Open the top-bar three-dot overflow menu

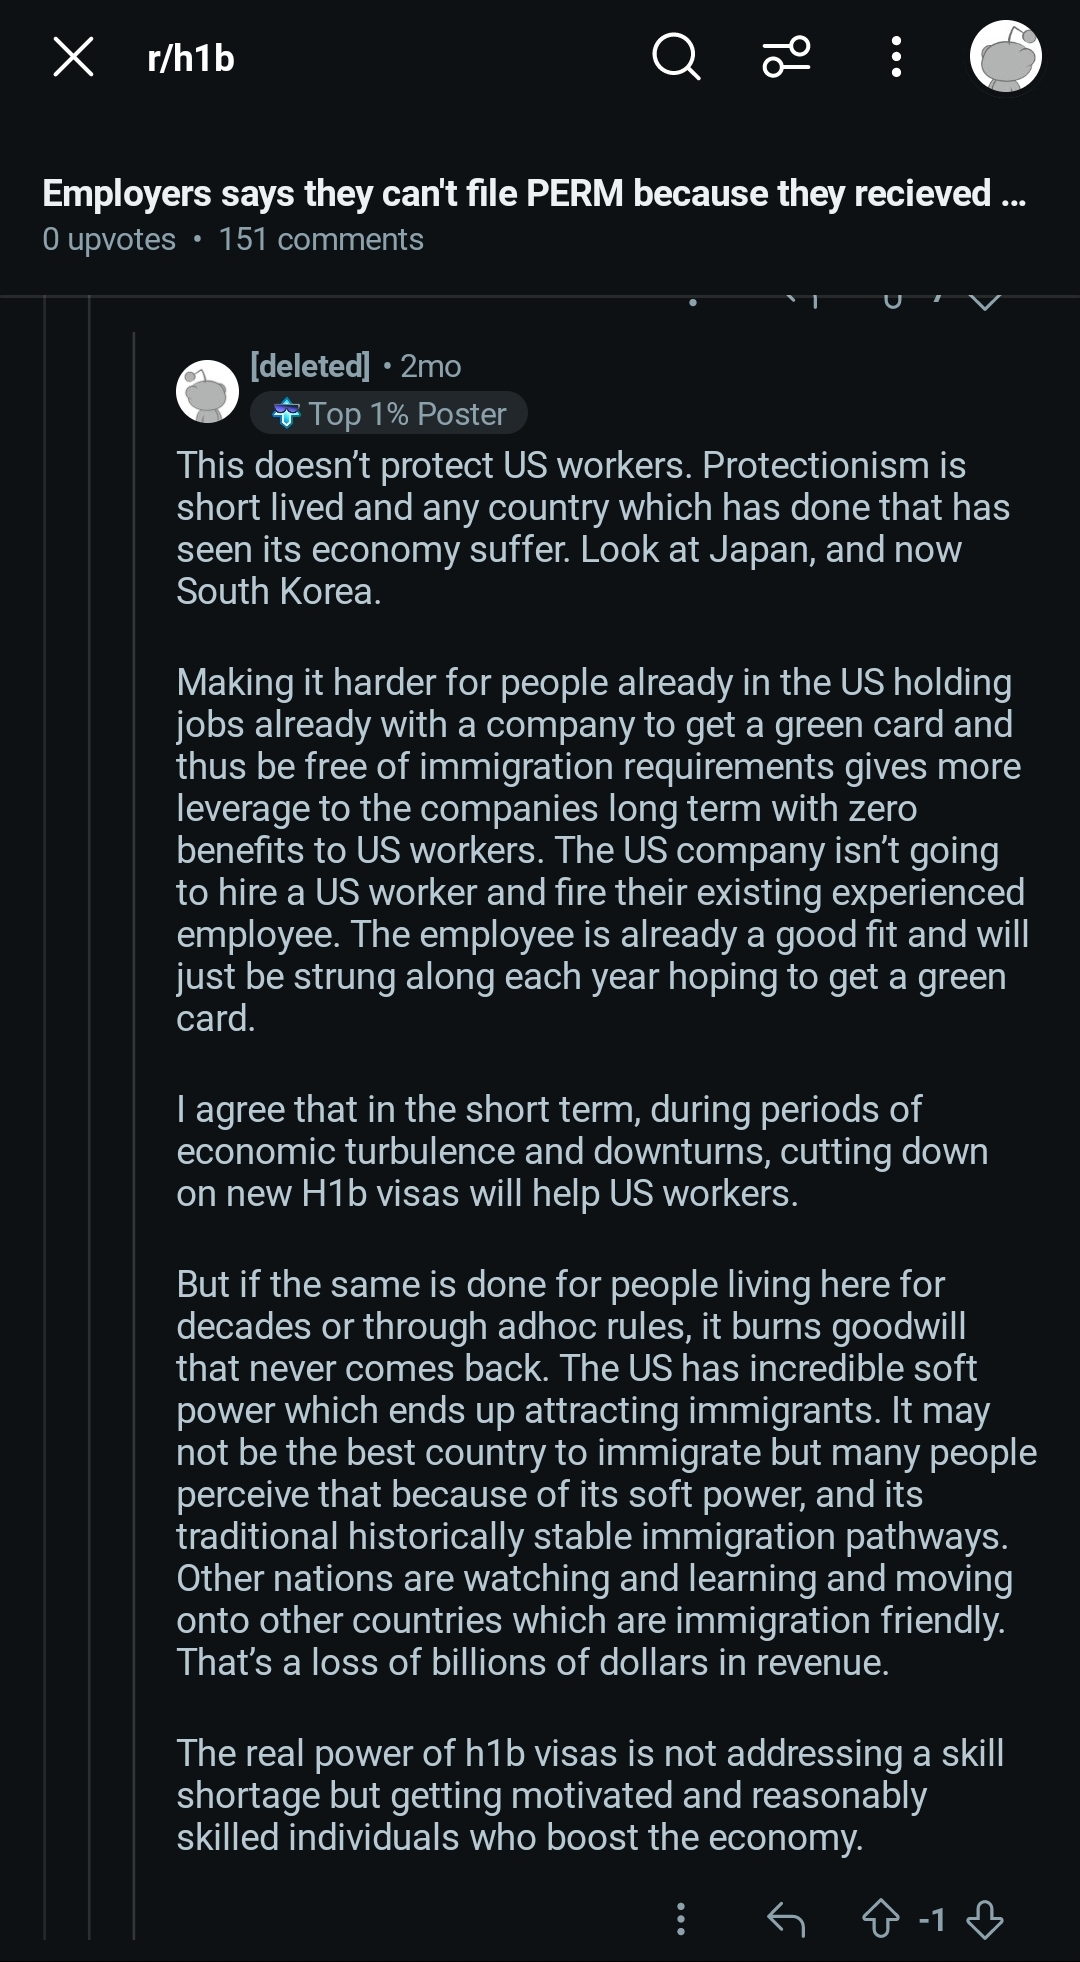click(896, 57)
